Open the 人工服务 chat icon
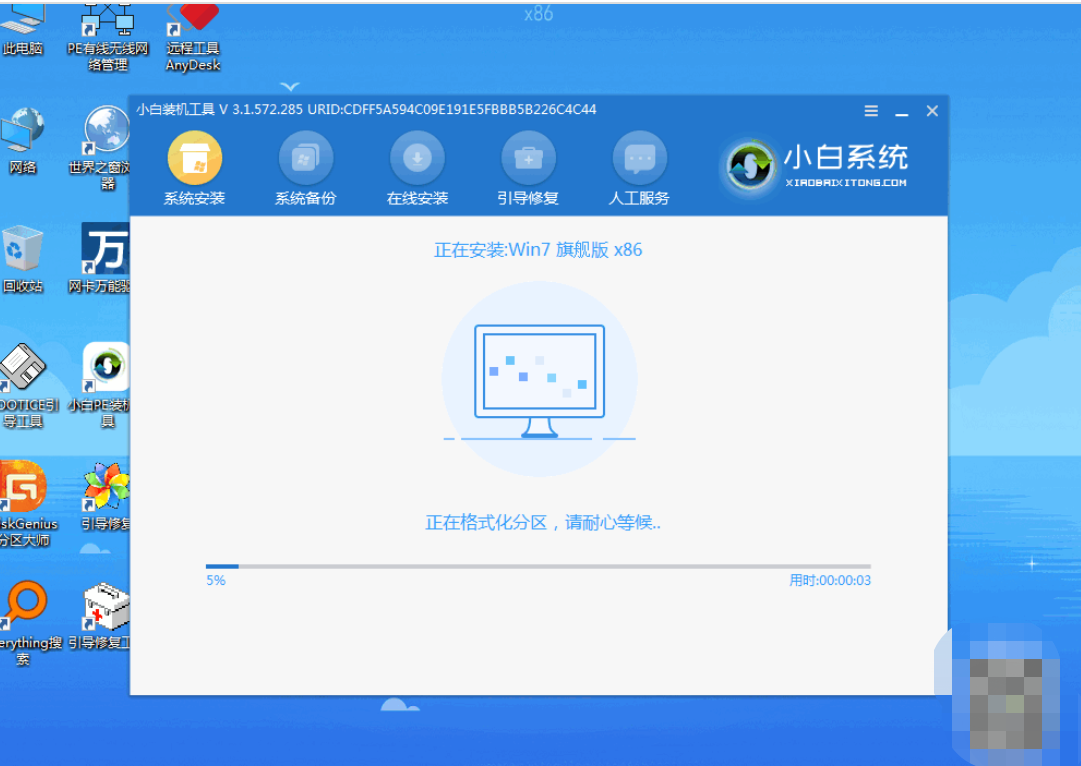Viewport: 1081px width, 766px height. tap(639, 158)
